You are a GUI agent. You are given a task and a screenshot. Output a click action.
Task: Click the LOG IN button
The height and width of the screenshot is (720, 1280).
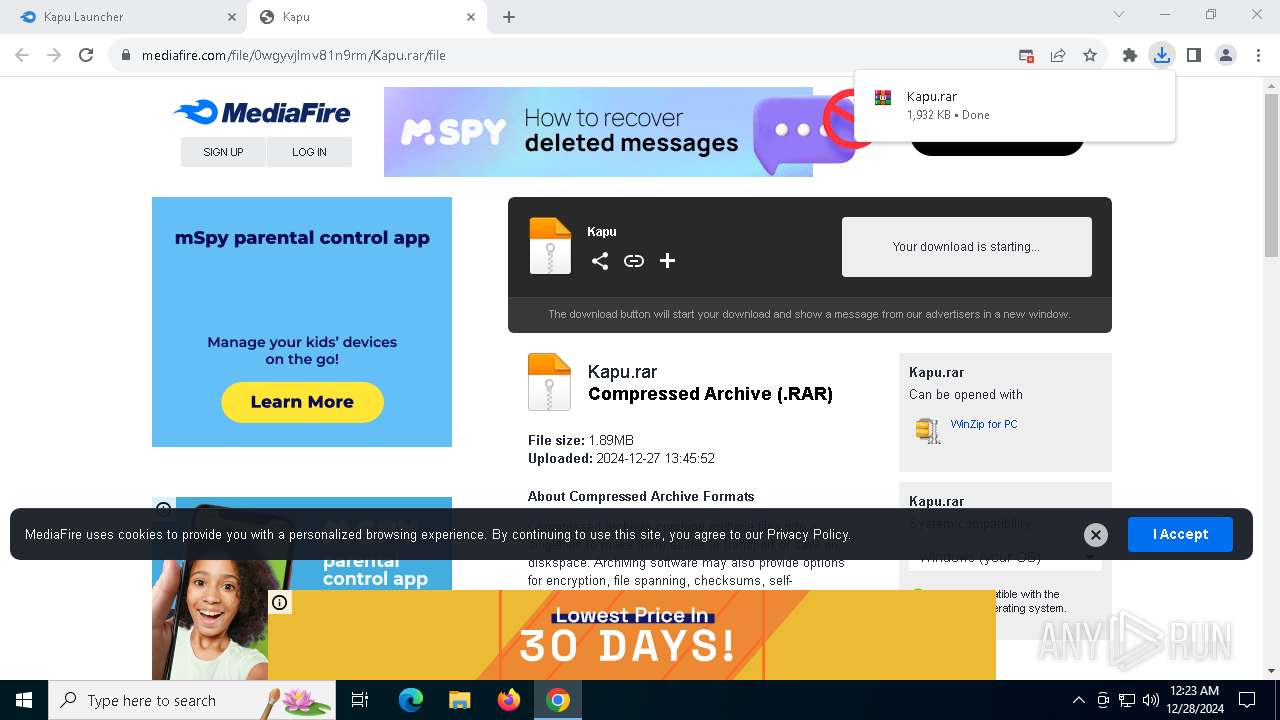[x=309, y=152]
